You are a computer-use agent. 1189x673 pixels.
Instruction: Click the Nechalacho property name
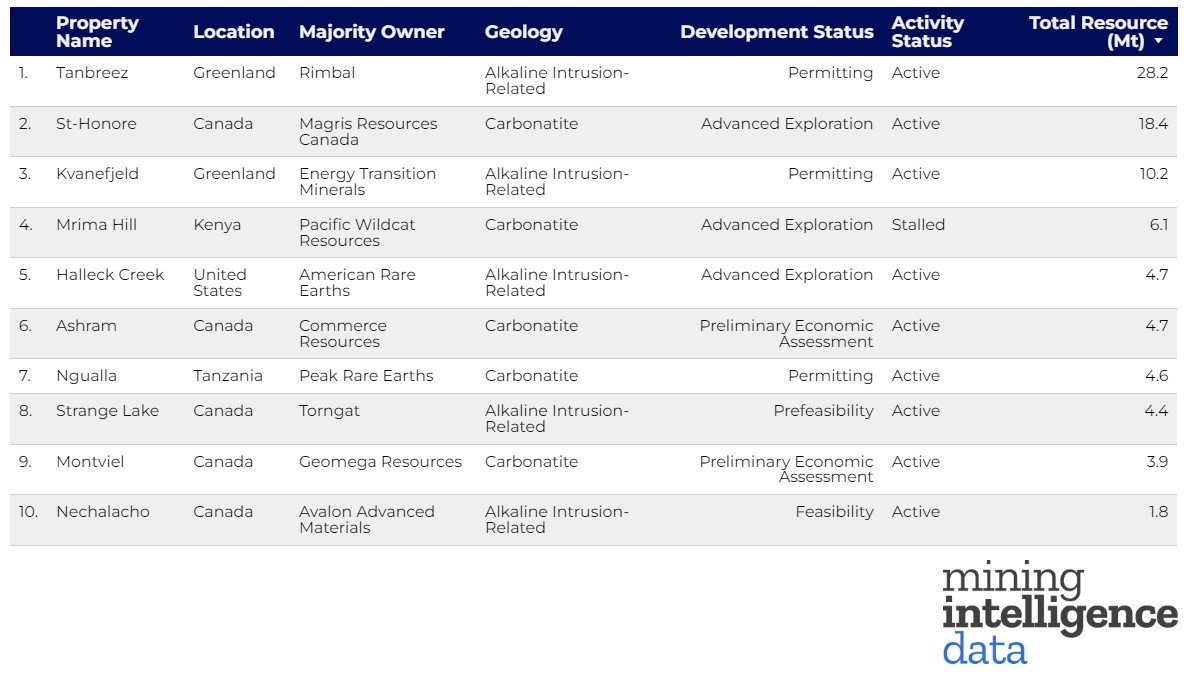click(102, 512)
